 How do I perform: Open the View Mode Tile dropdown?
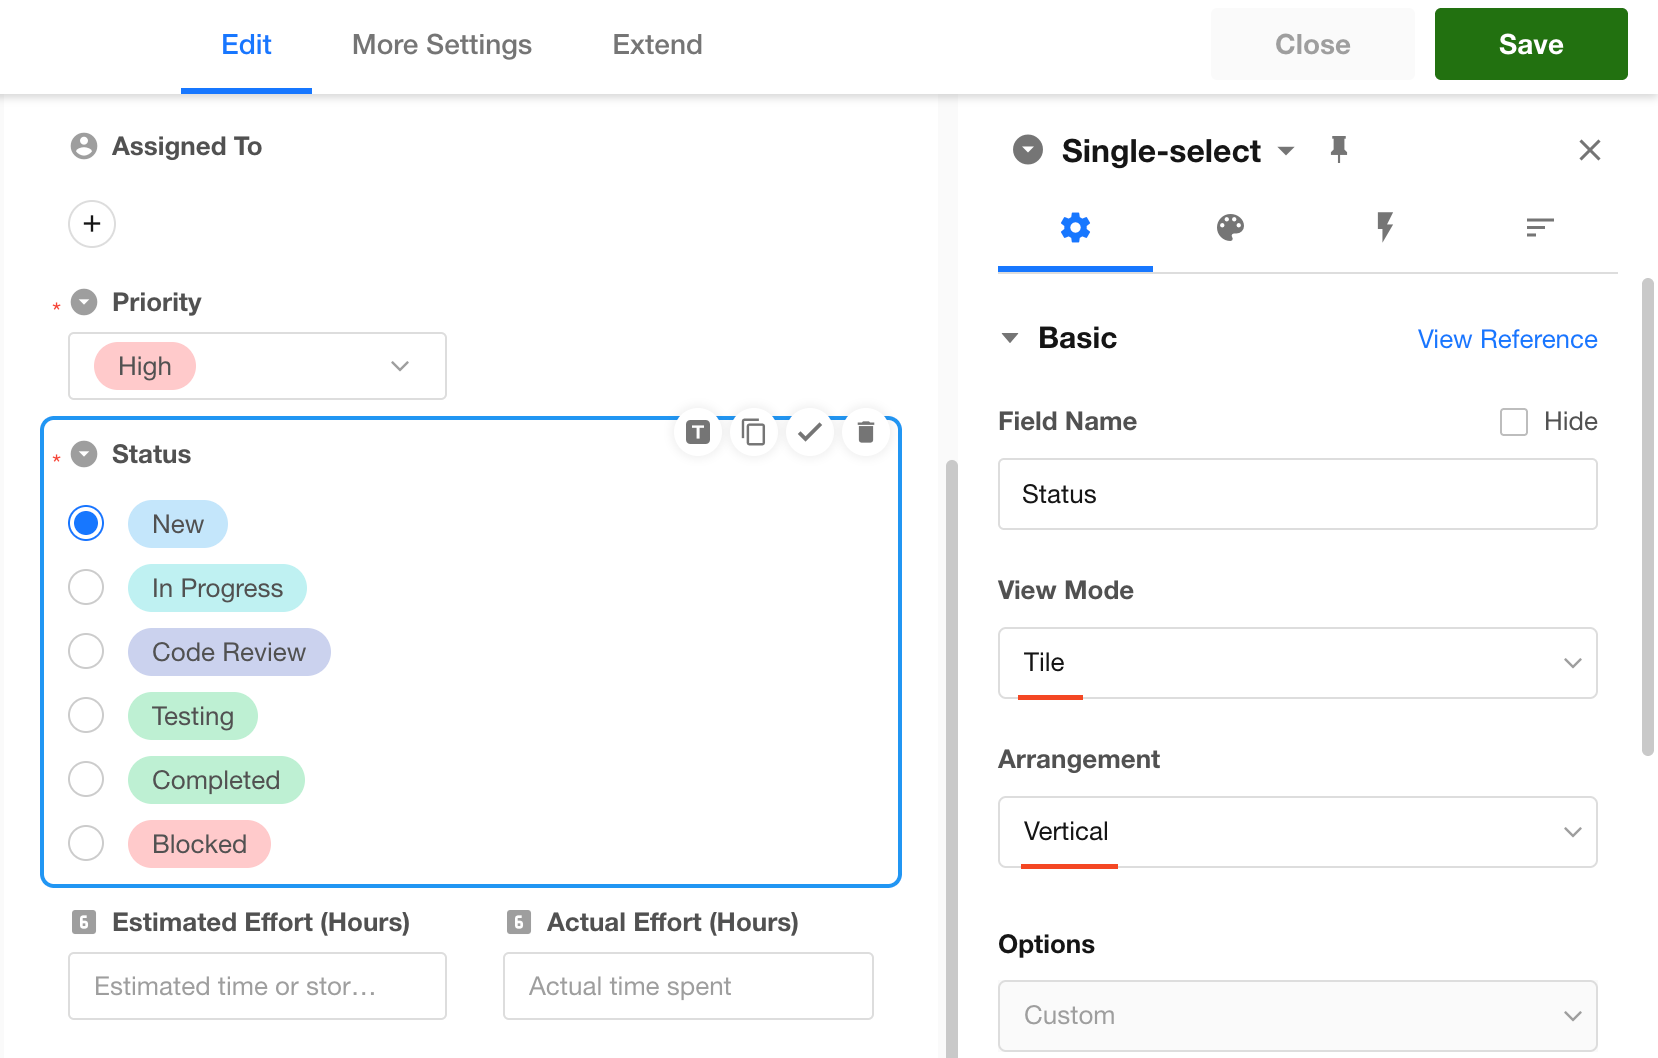(x=1297, y=663)
